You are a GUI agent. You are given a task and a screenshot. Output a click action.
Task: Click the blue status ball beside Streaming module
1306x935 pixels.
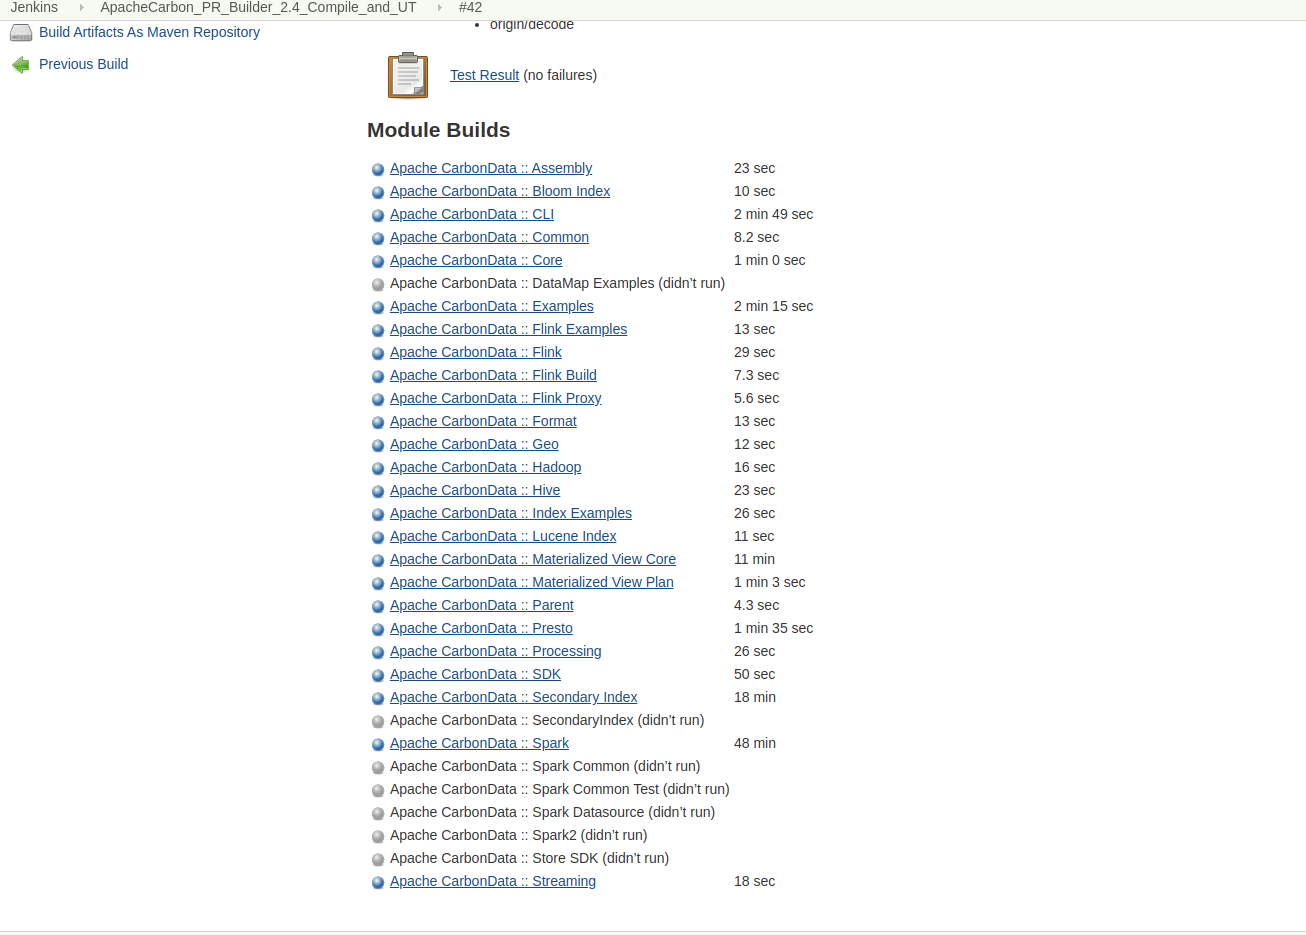tap(378, 882)
